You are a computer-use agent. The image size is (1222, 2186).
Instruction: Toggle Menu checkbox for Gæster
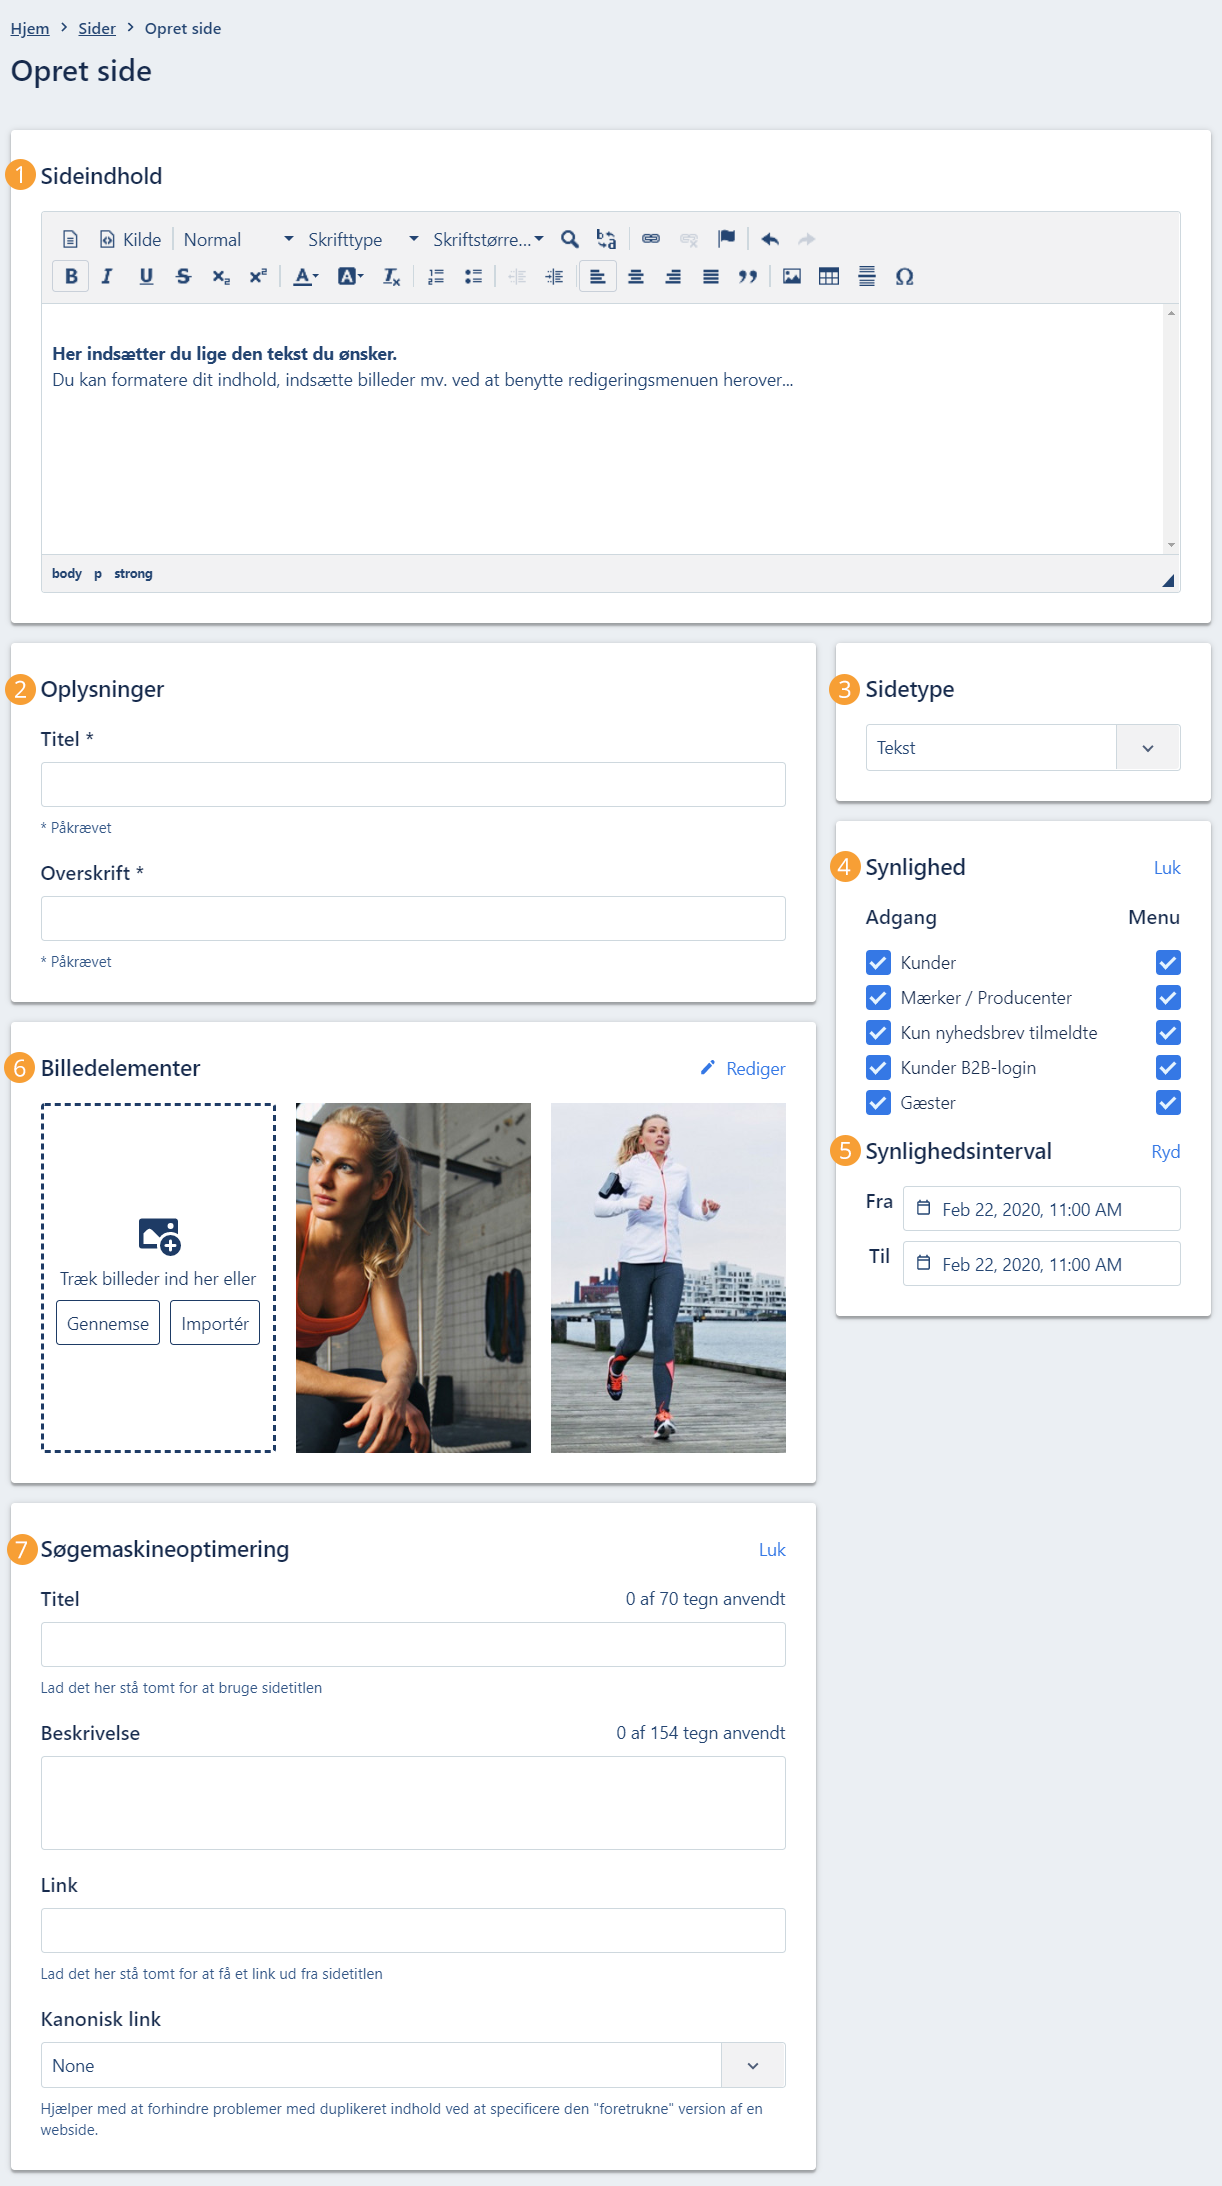point(1168,1103)
